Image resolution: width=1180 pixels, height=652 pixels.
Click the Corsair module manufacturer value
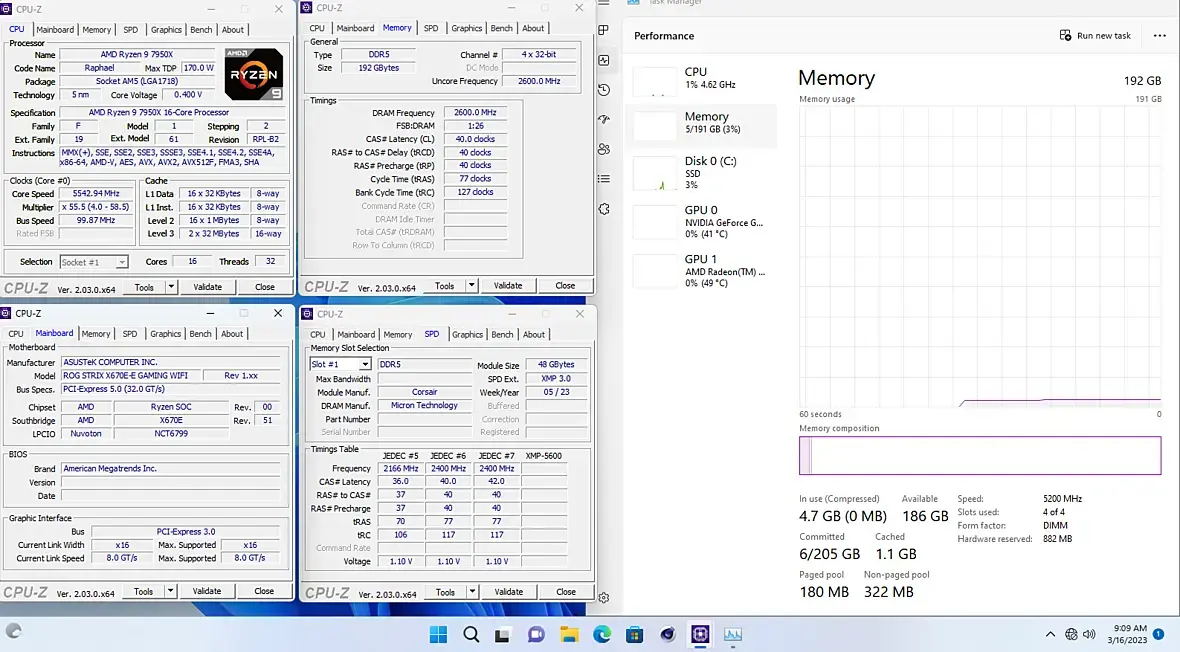click(424, 392)
